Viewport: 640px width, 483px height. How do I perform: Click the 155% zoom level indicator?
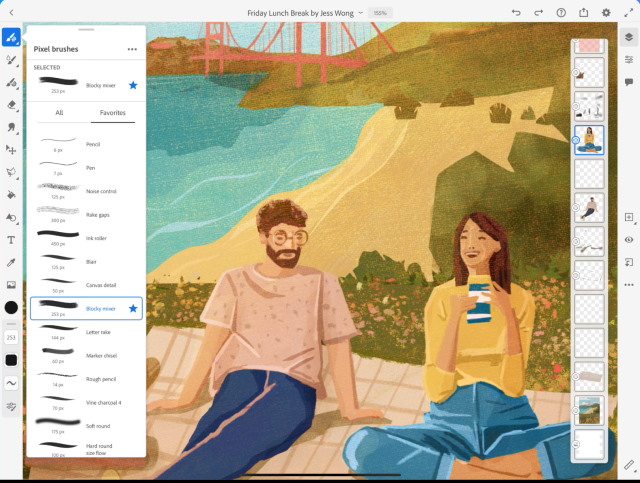point(380,13)
